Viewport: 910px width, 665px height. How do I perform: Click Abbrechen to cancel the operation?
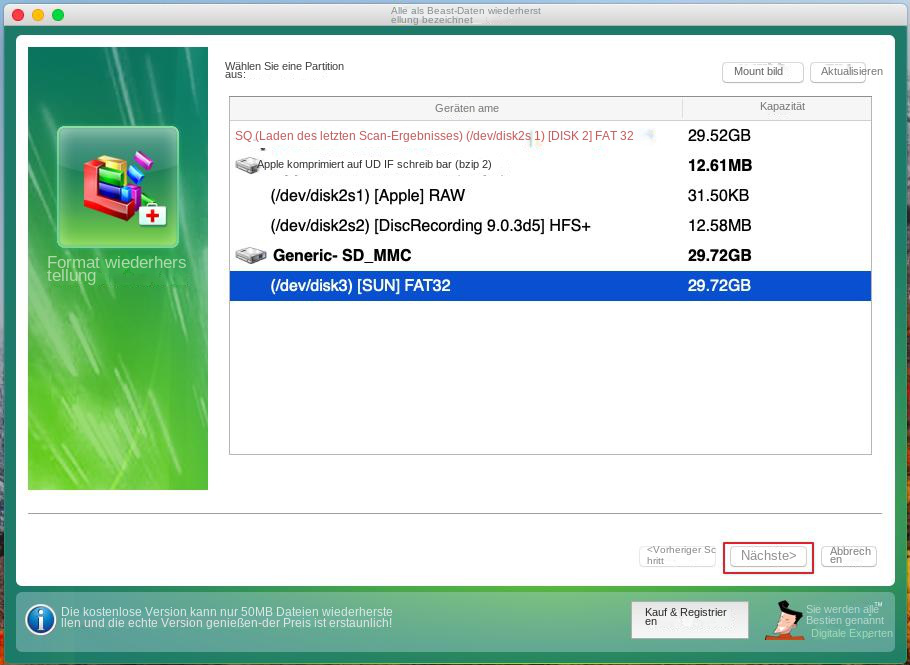coord(848,555)
